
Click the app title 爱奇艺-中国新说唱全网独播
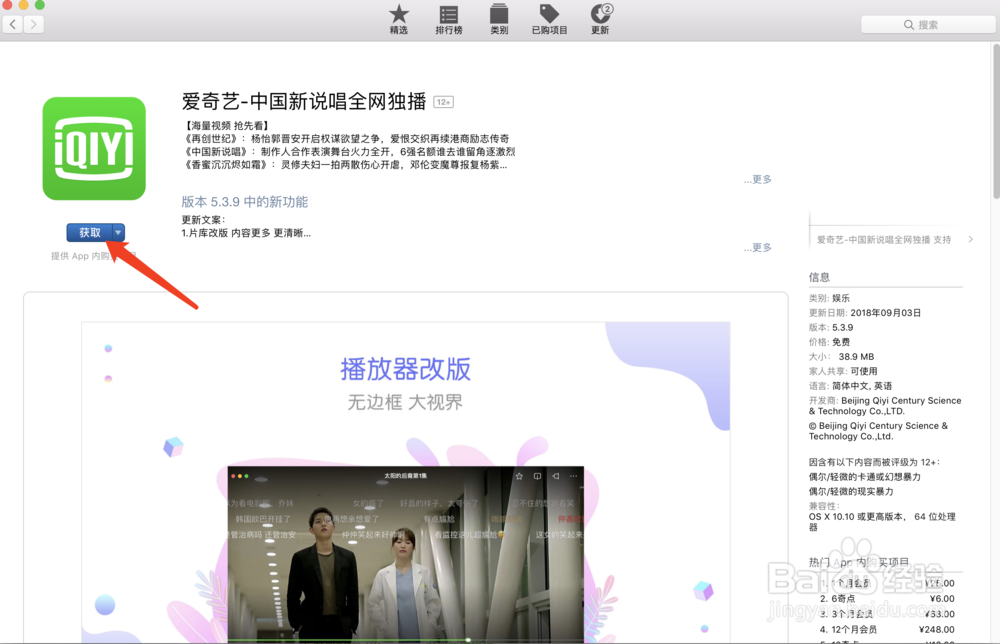304,101
